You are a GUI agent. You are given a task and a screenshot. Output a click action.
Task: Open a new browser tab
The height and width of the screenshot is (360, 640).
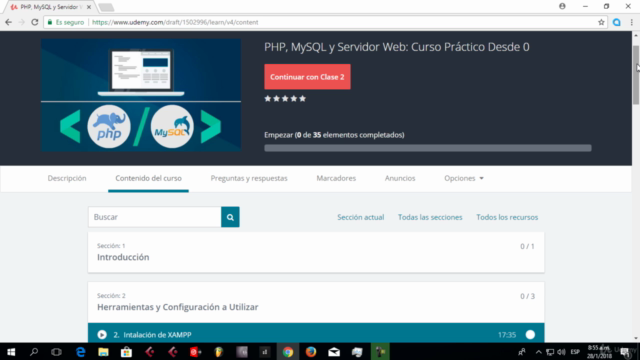coord(106,7)
